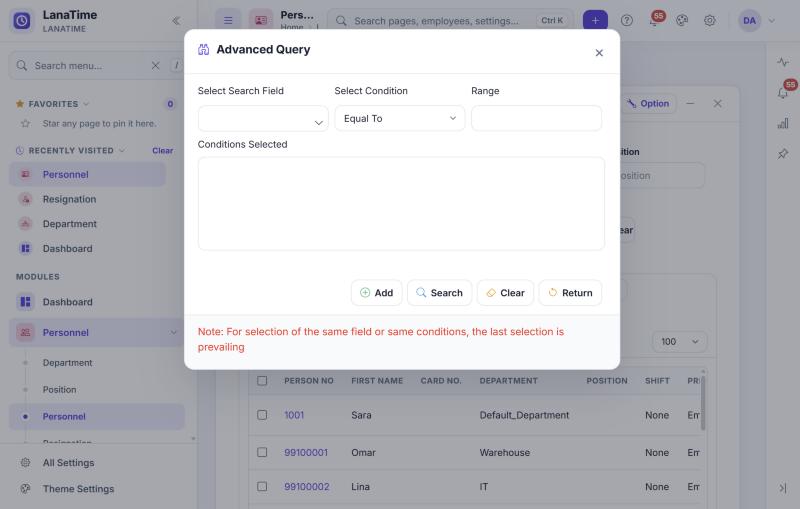
Task: Open recently visited Personnel page
Action: tap(87, 174)
